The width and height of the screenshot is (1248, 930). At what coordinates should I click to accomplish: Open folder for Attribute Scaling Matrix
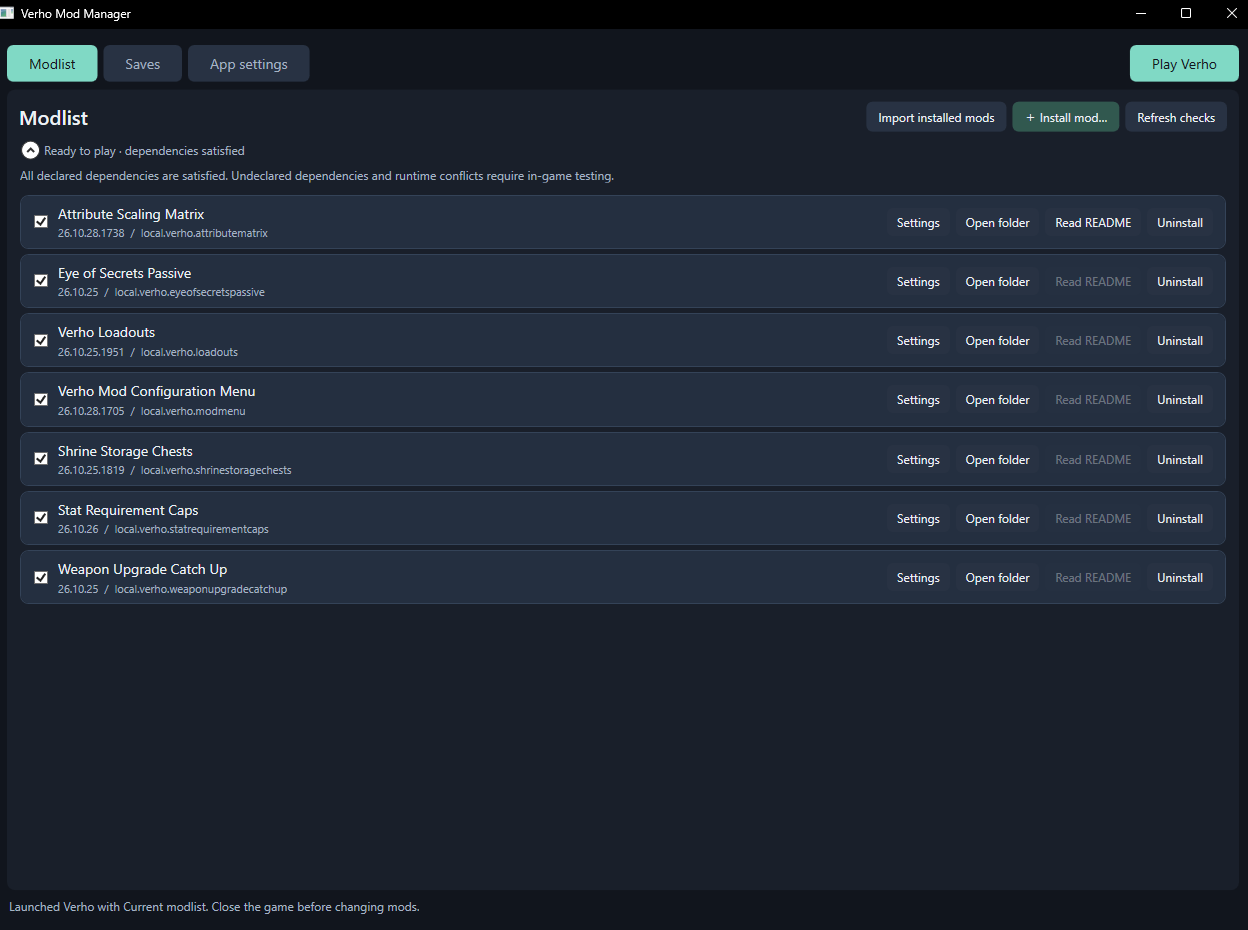click(997, 223)
